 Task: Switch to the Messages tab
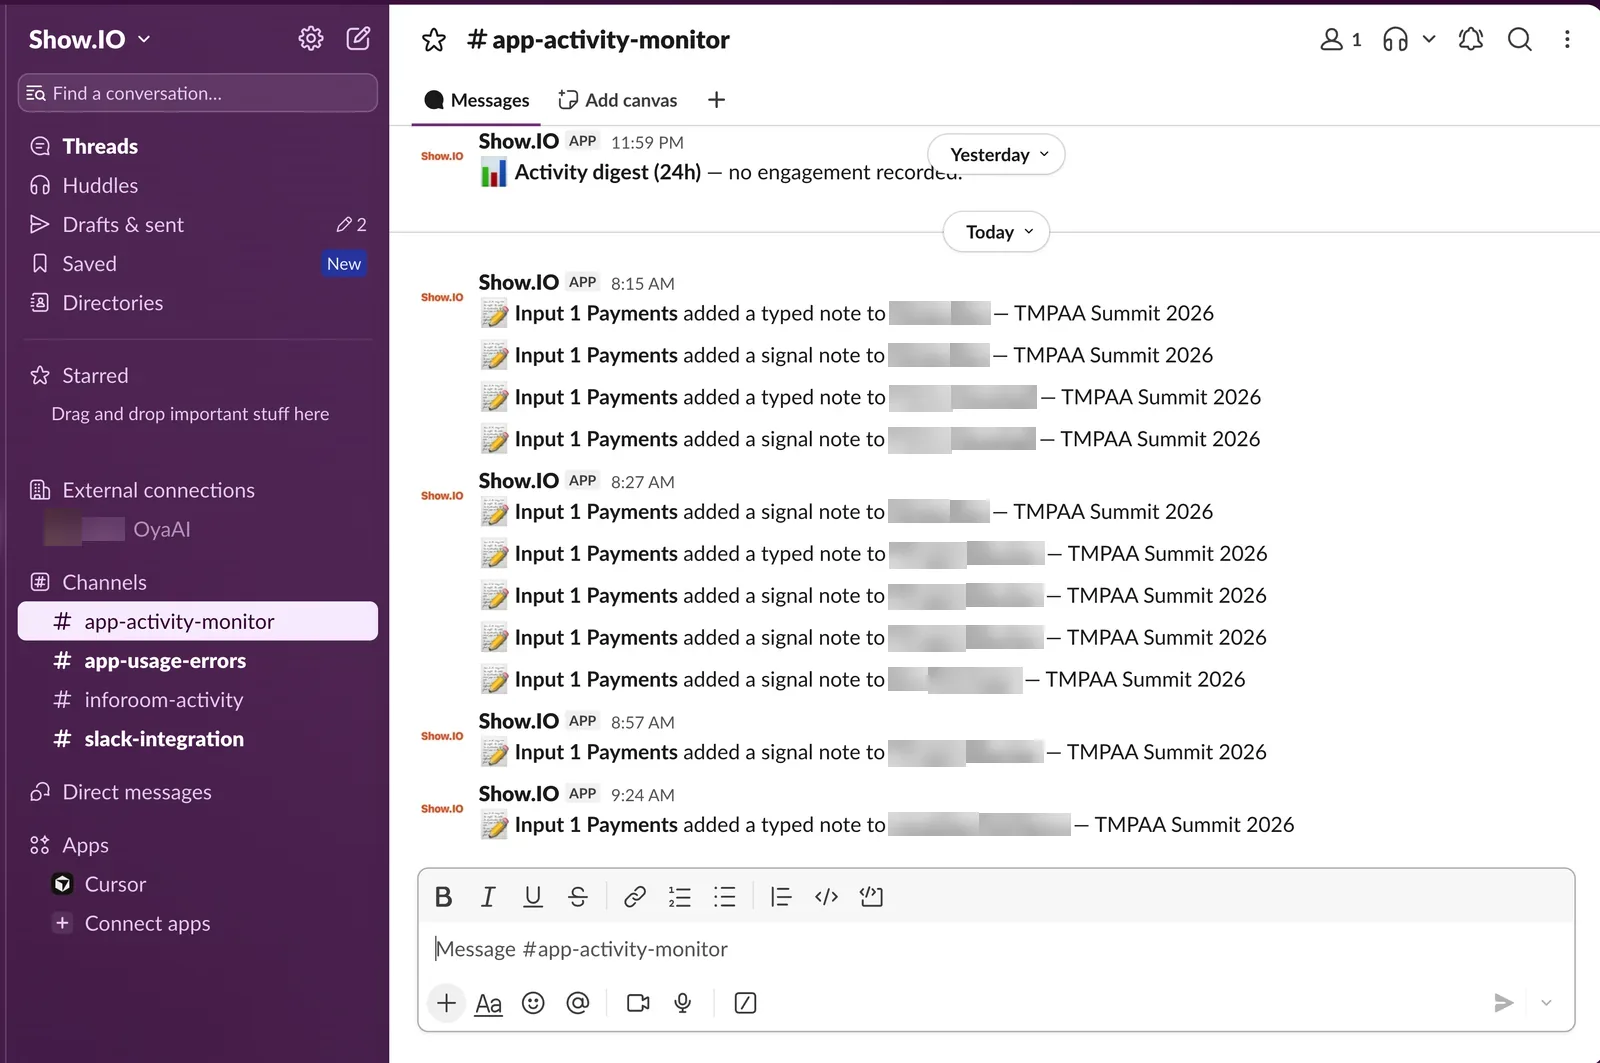click(477, 100)
